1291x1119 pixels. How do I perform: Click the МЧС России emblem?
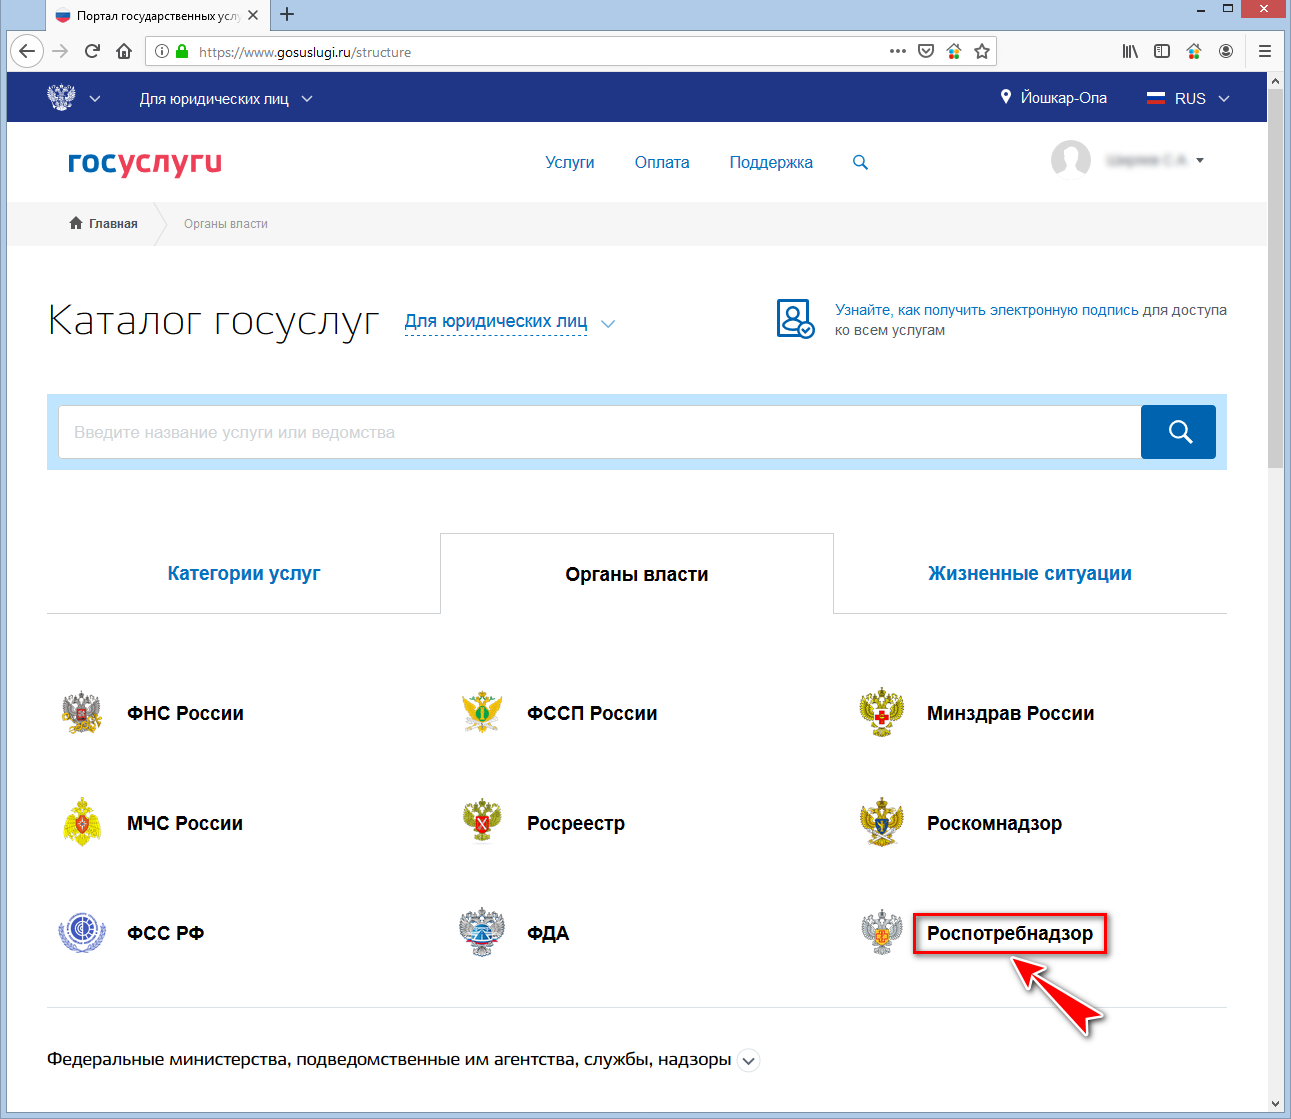(81, 823)
